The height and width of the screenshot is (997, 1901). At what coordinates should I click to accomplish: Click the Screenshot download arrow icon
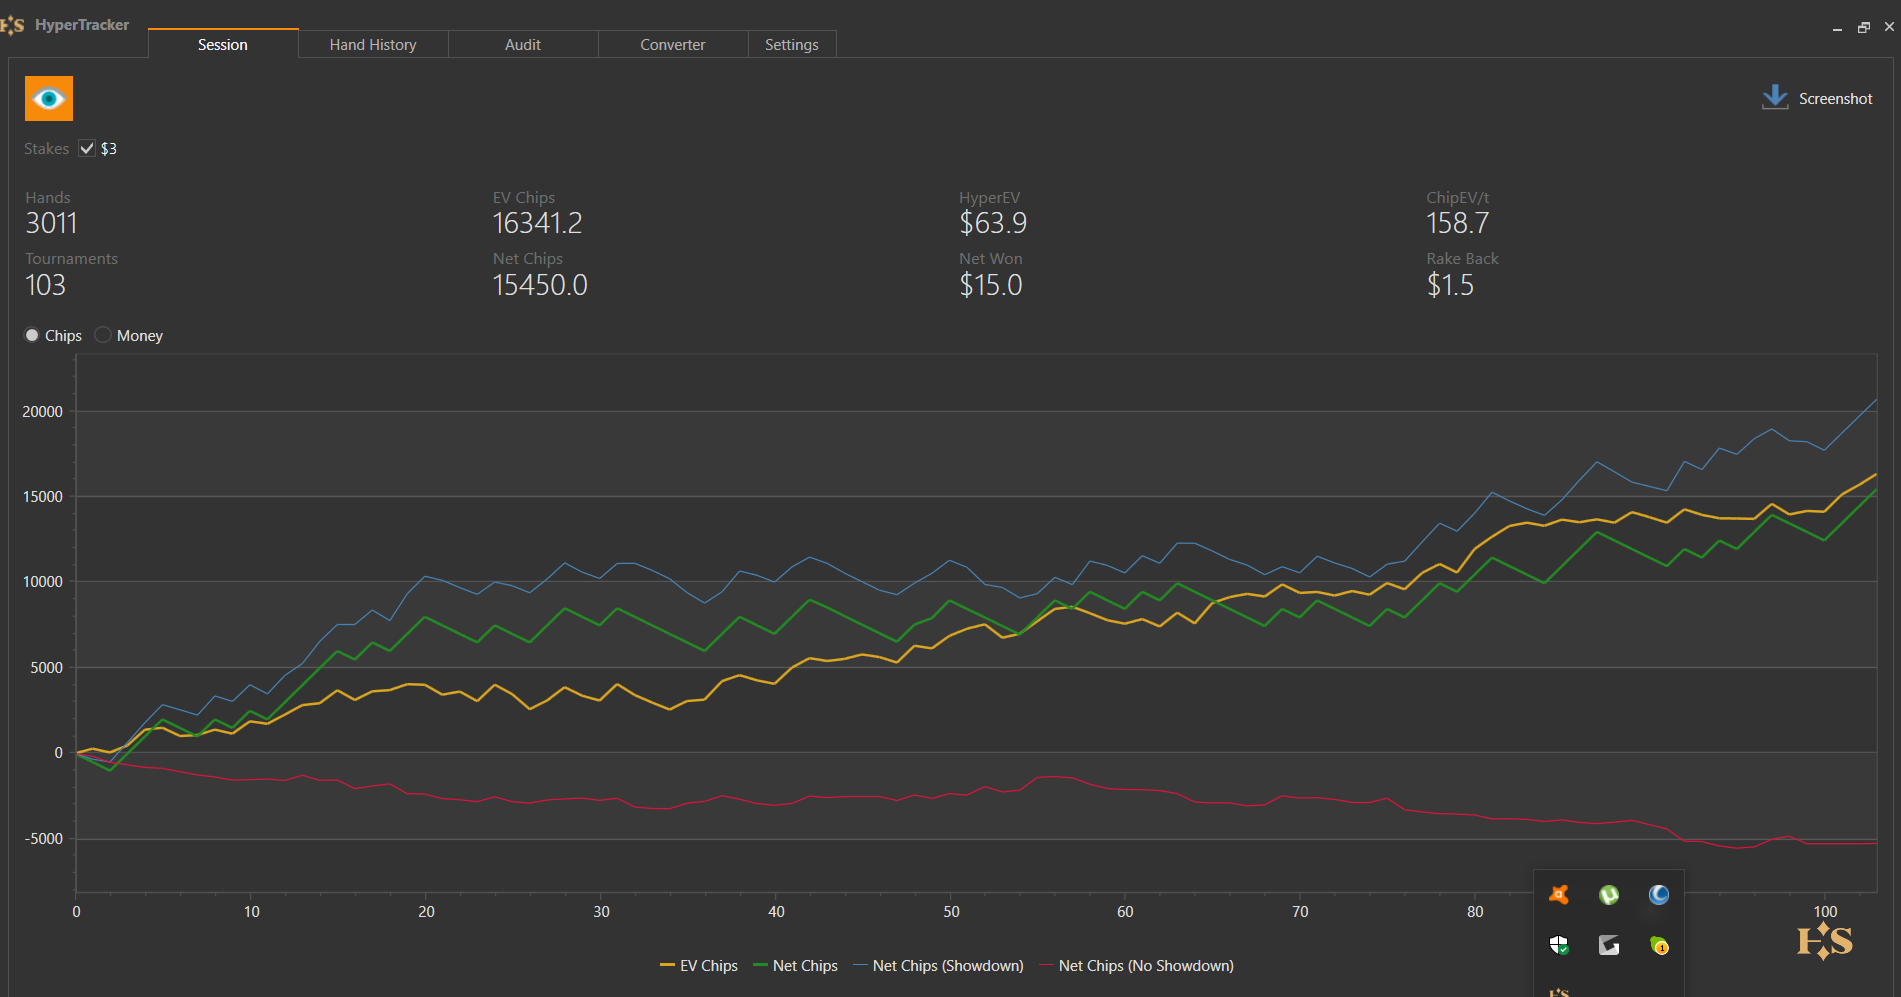(x=1775, y=97)
